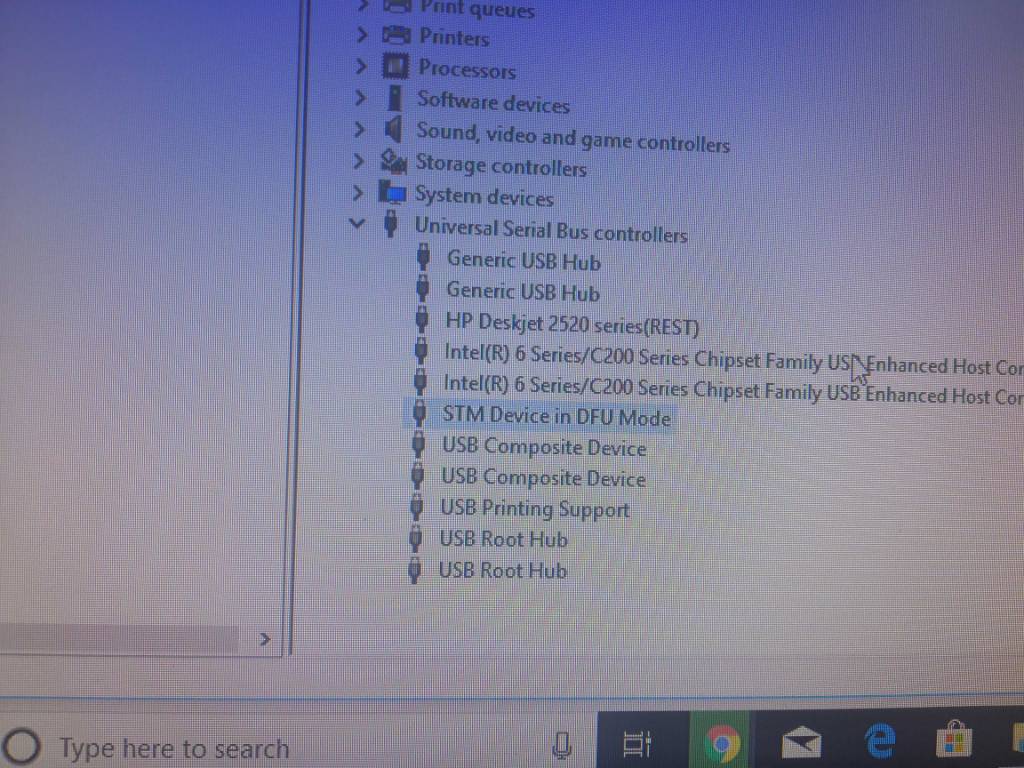Click the Printers category icon
The height and width of the screenshot is (768, 1024).
pos(396,35)
